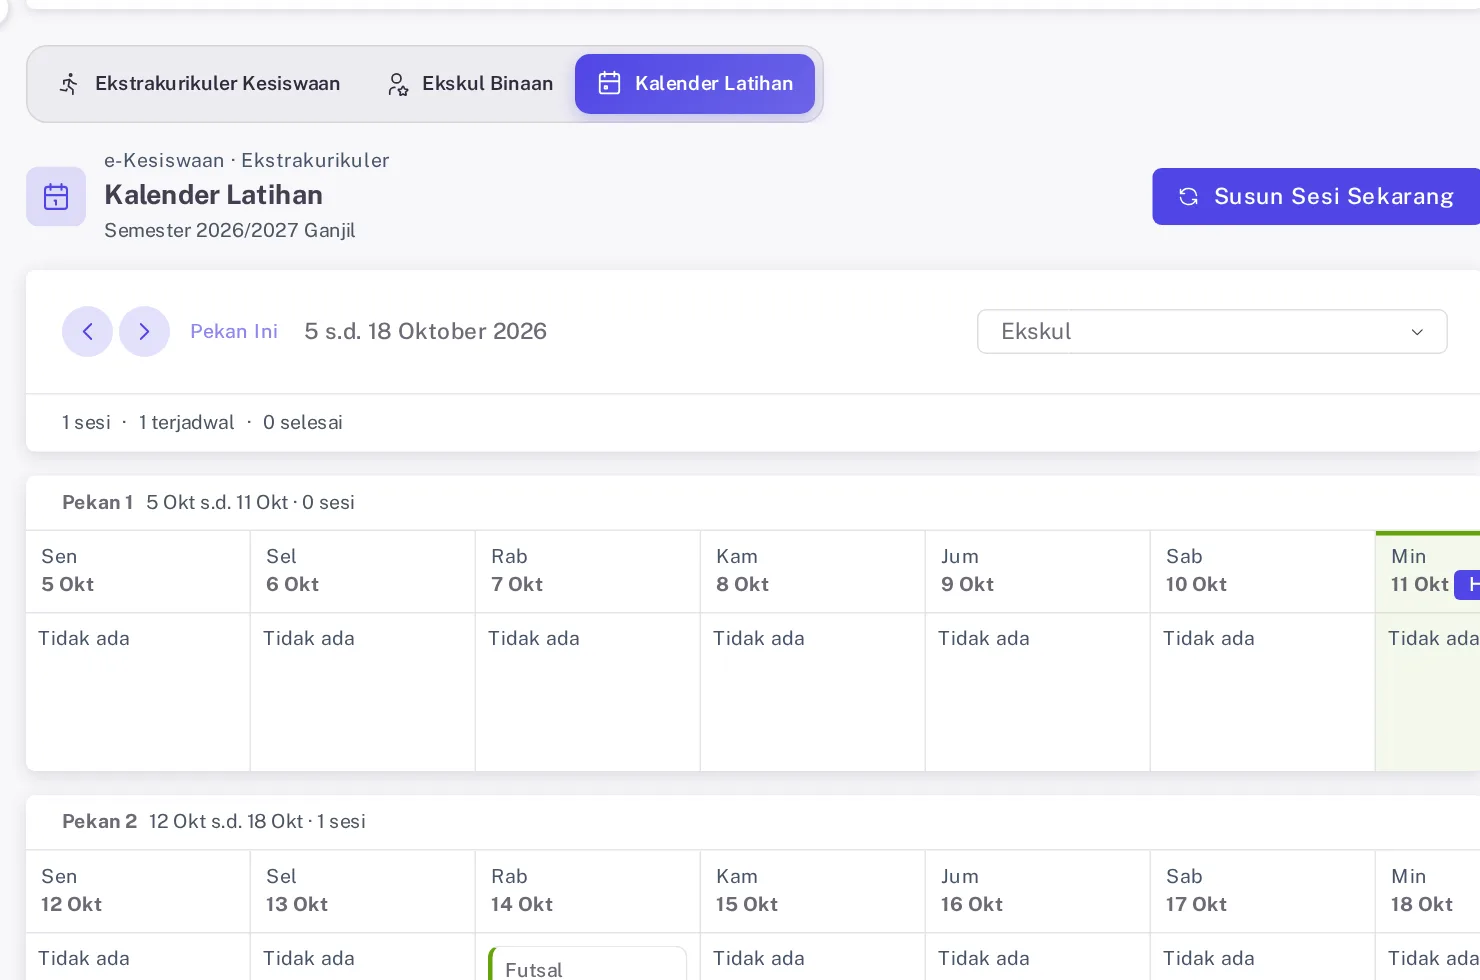Select the Sab 10 Okt day header

(x=1263, y=571)
